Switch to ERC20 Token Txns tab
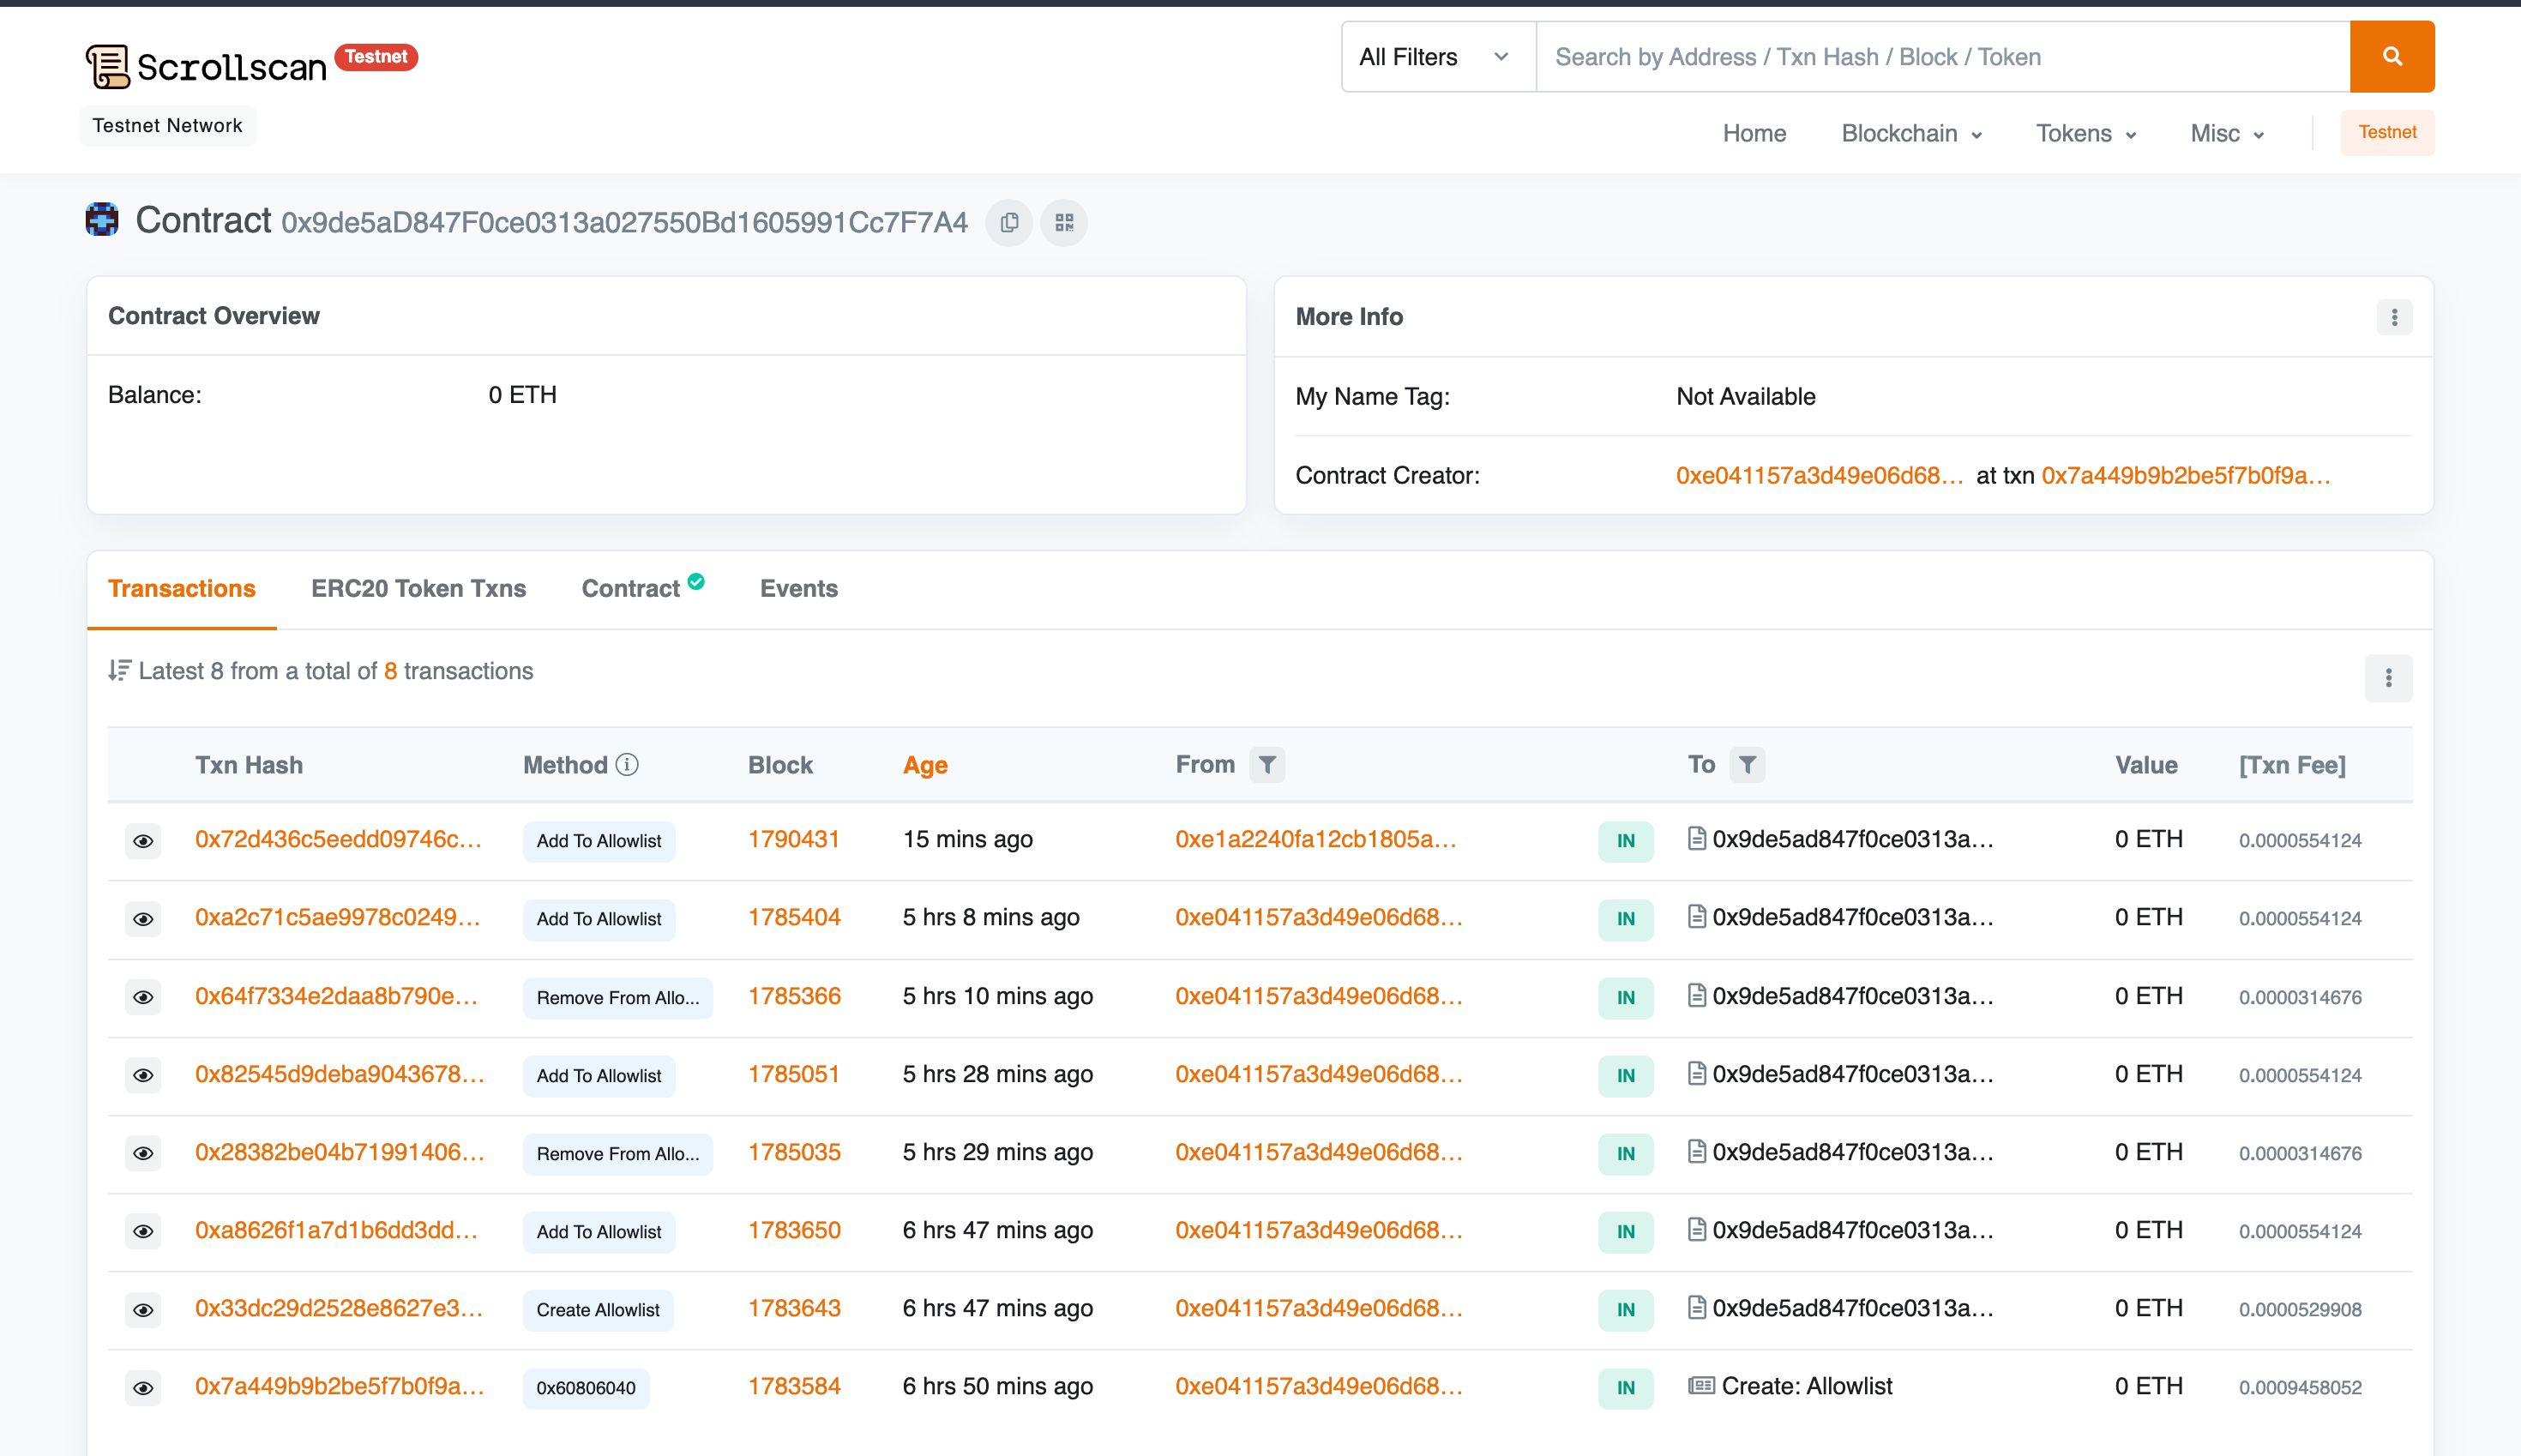2521x1456 pixels. coord(418,589)
